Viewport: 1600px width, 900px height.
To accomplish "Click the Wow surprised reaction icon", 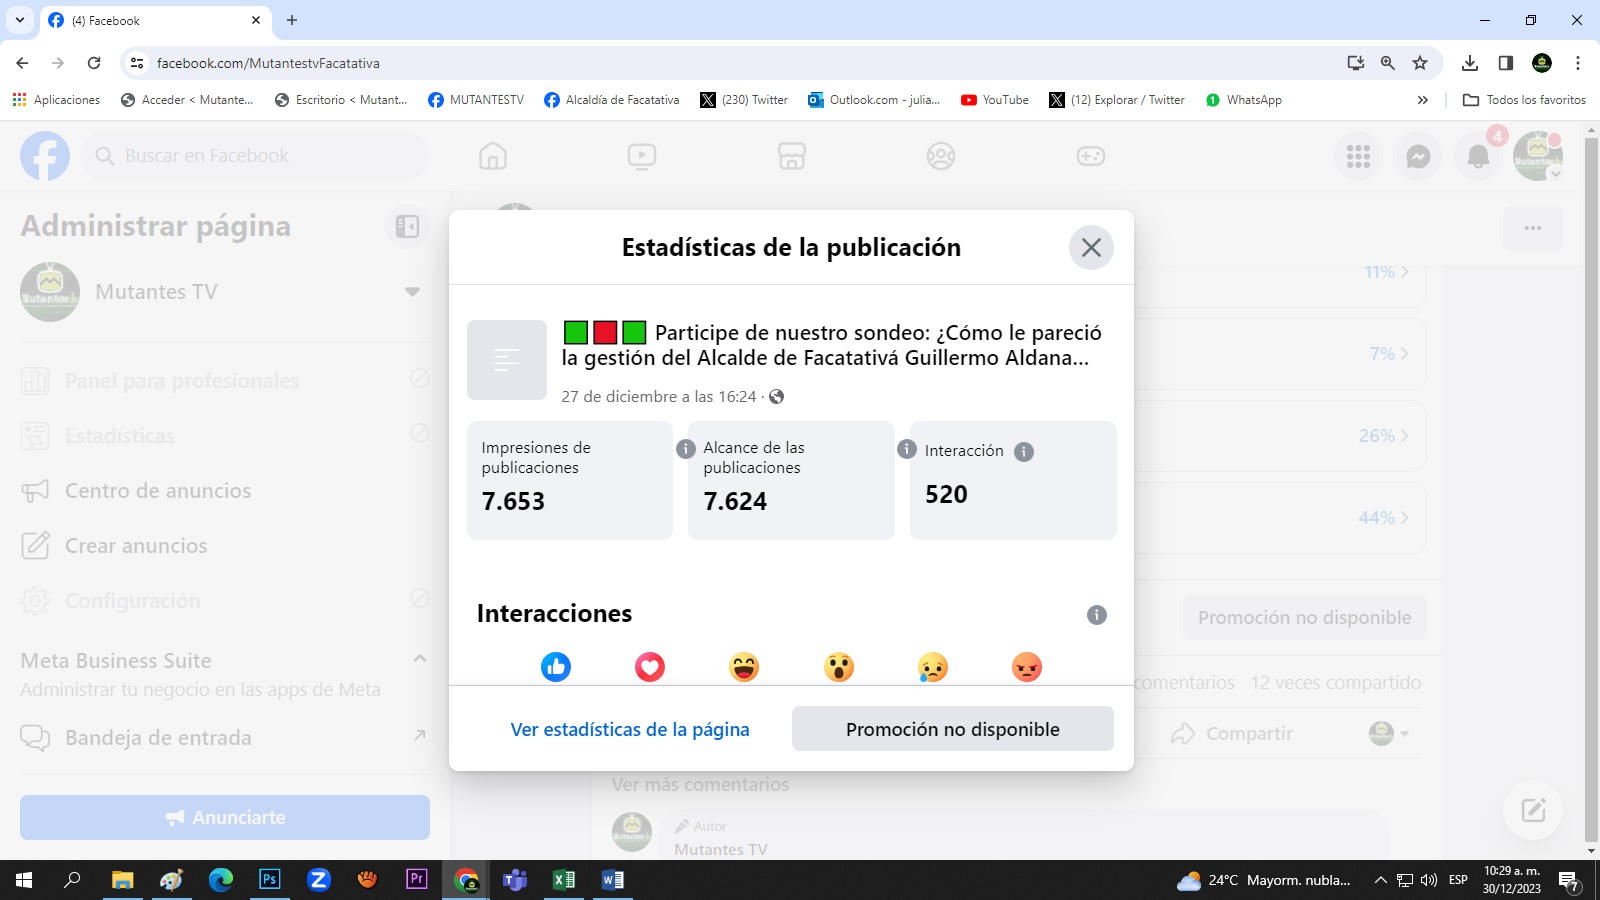I will coord(839,667).
